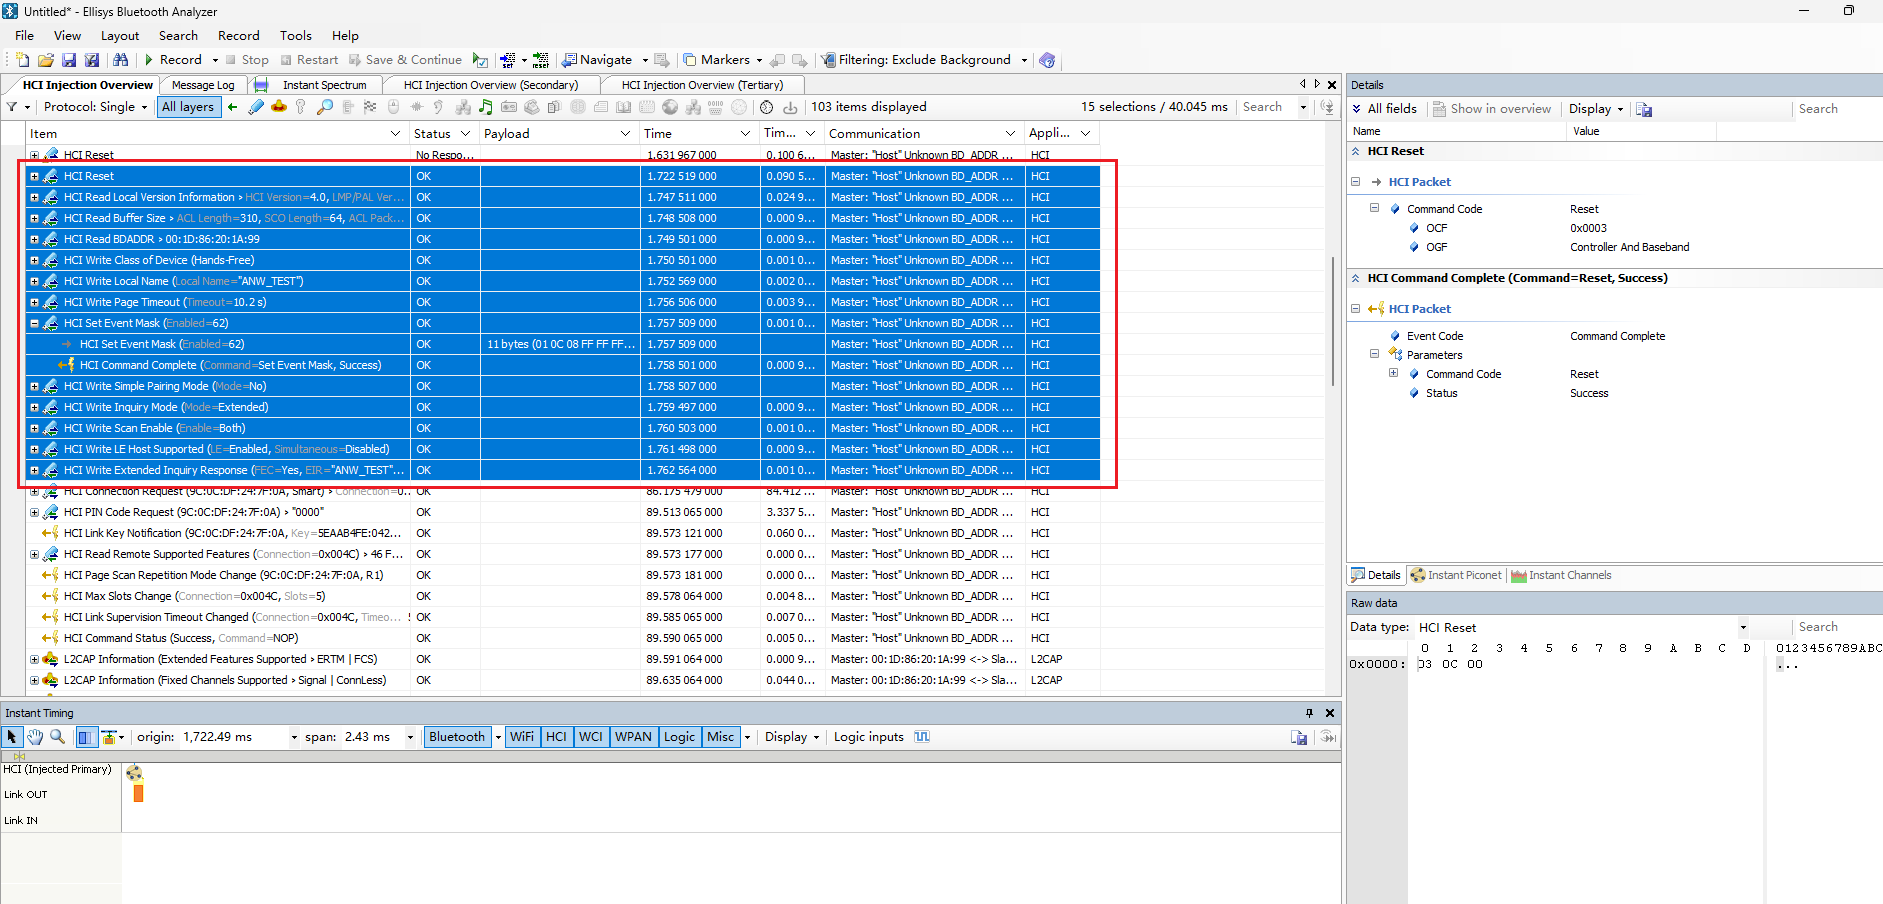1883x904 pixels.
Task: Open the Time column header dropdown
Action: pos(745,133)
